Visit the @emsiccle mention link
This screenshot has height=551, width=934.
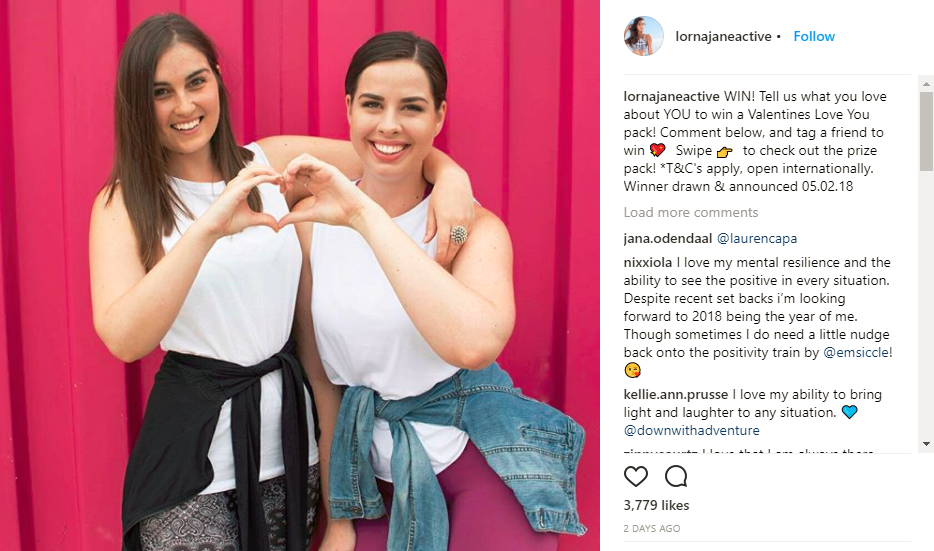pyautogui.click(x=857, y=352)
